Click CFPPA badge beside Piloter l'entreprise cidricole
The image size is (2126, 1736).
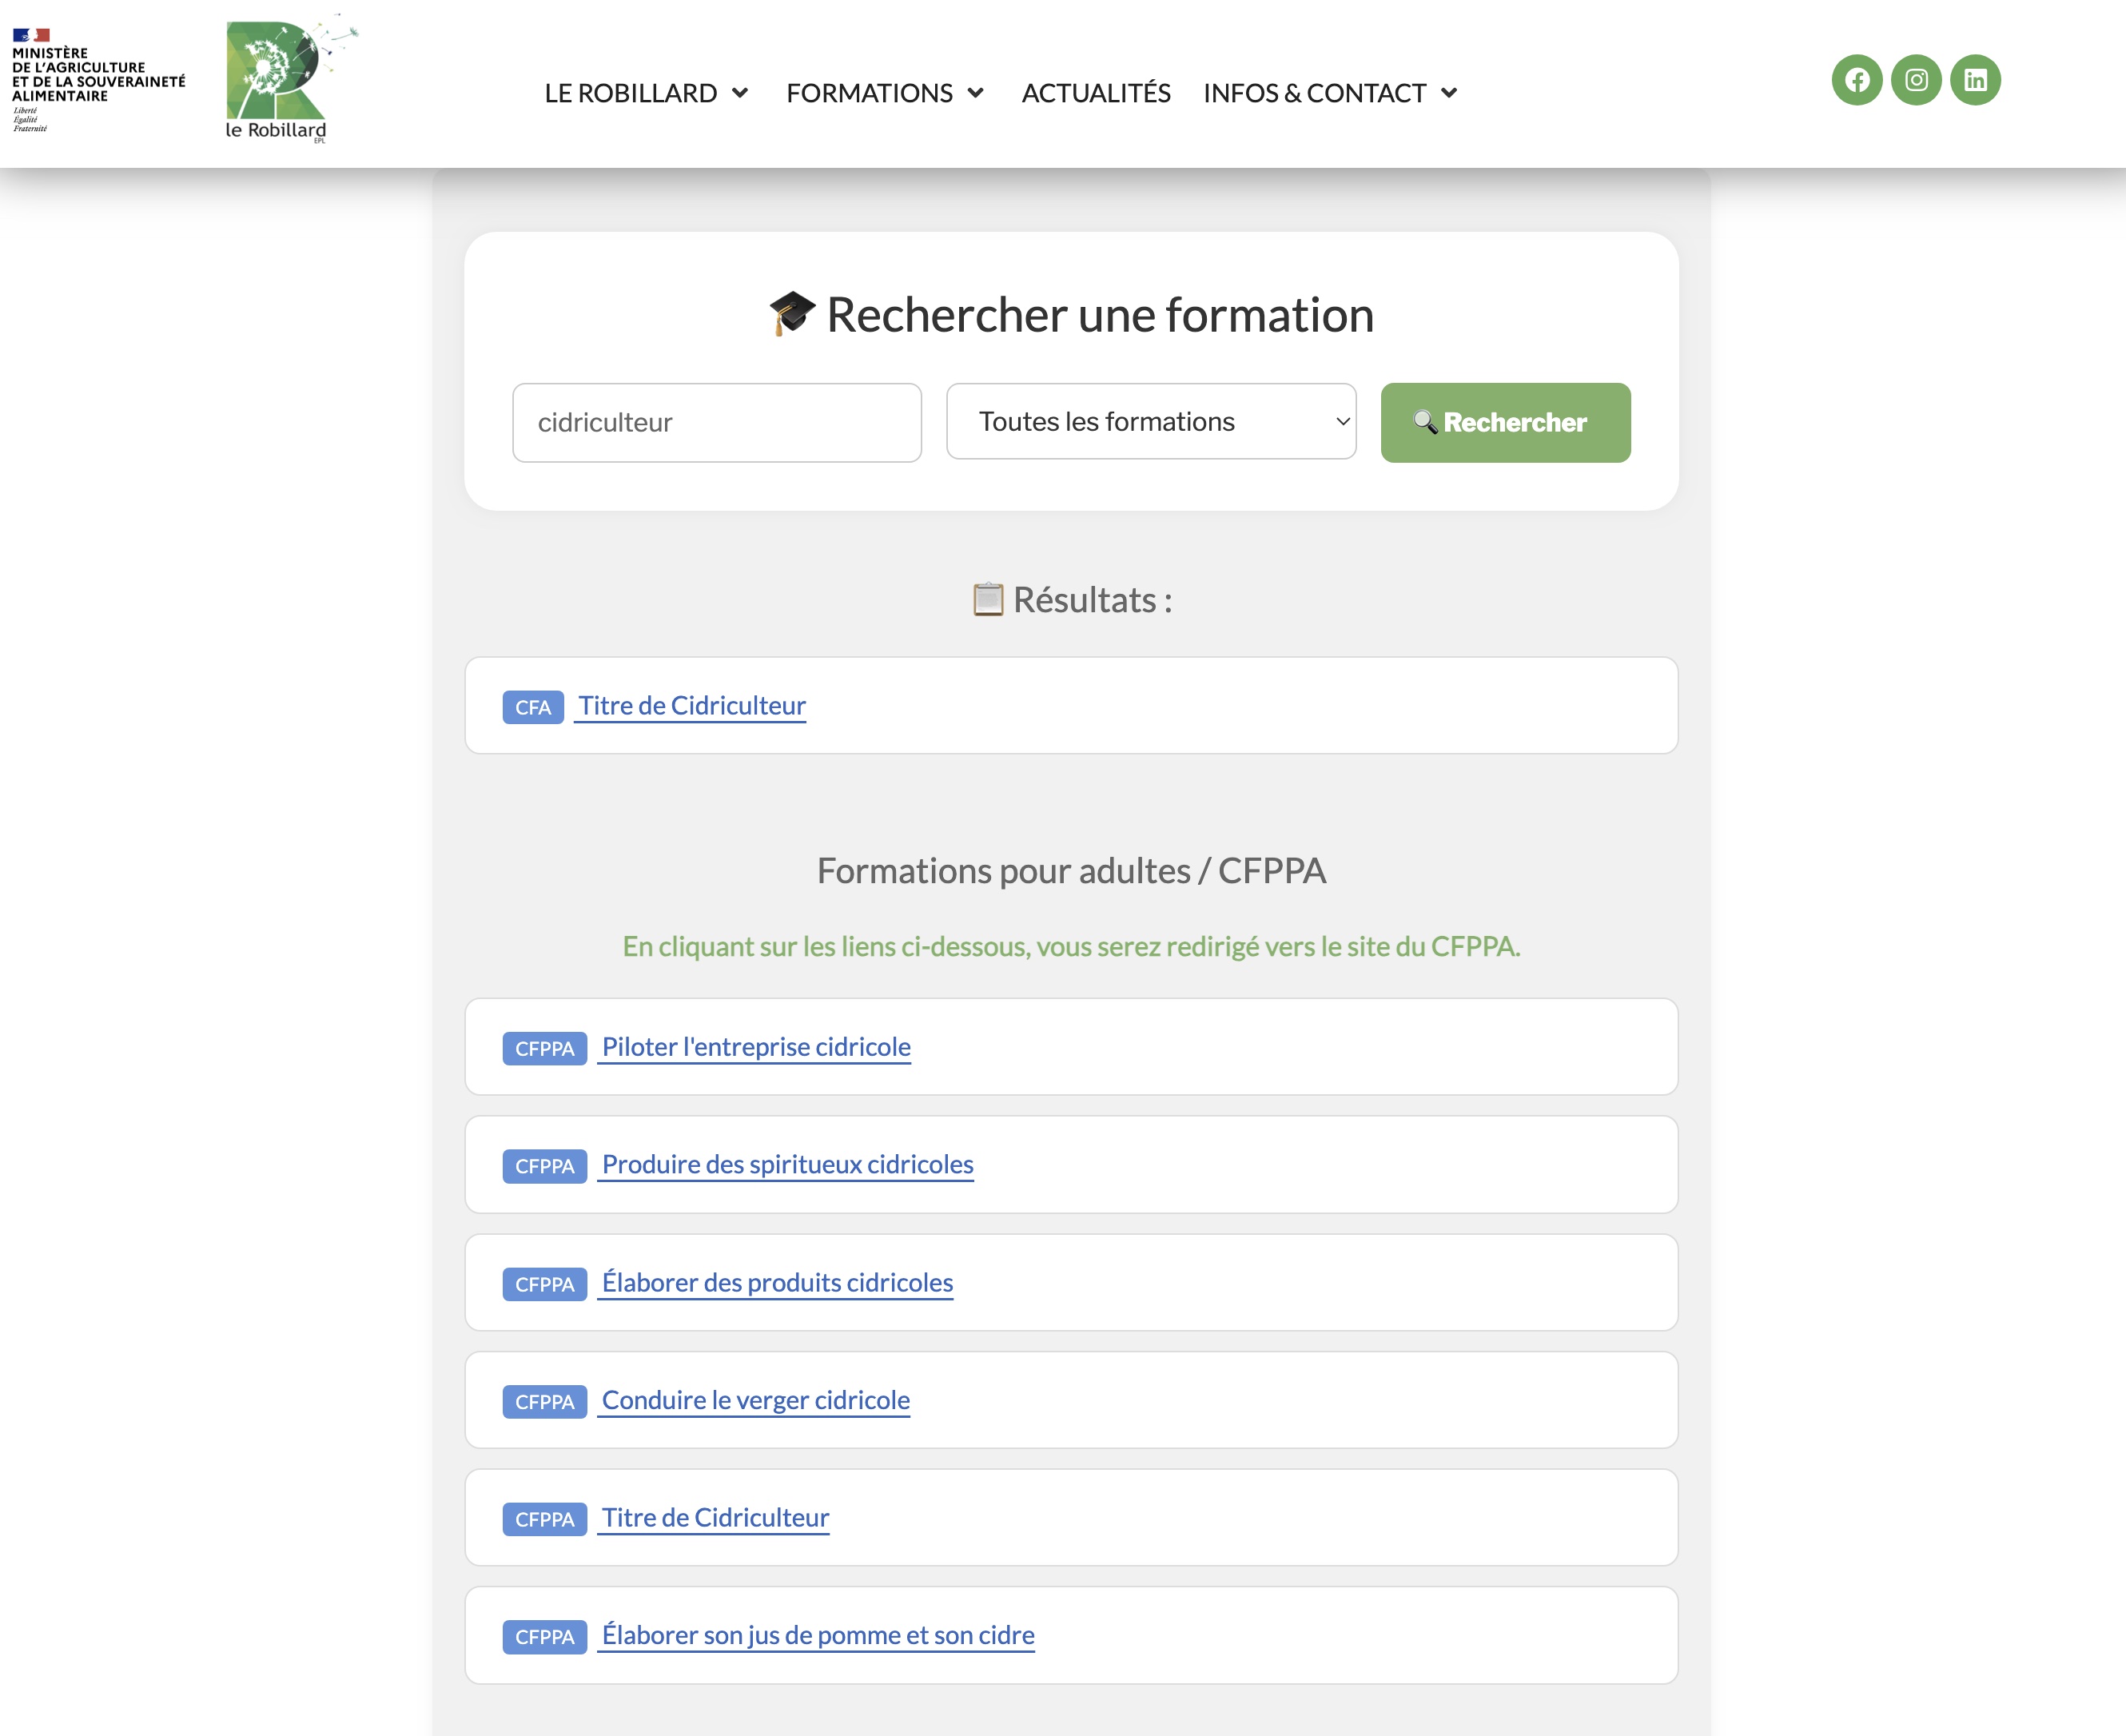(x=545, y=1049)
